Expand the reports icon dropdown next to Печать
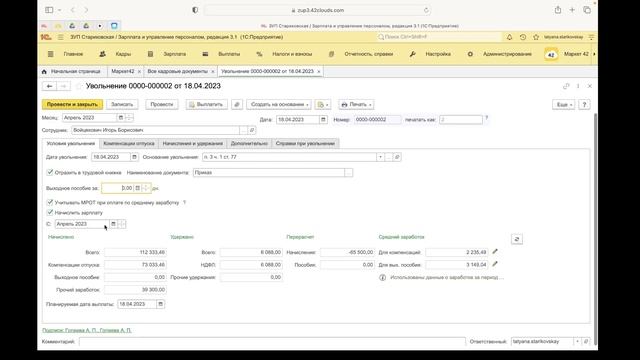The image size is (640, 360). click(x=323, y=104)
